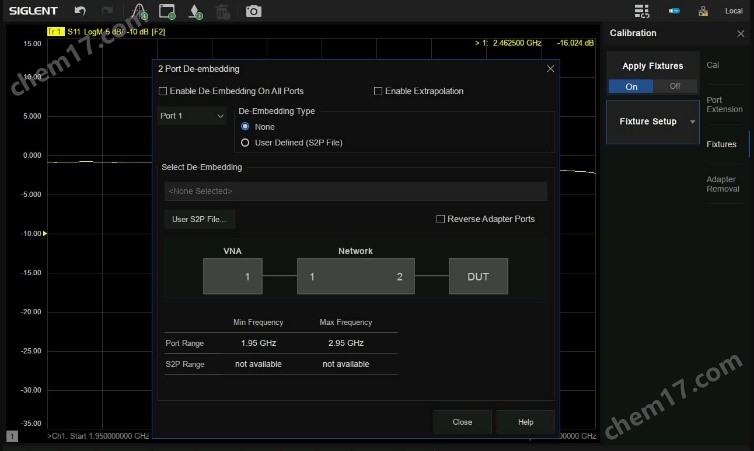Open the Adapter Removal tab

pyautogui.click(x=723, y=183)
